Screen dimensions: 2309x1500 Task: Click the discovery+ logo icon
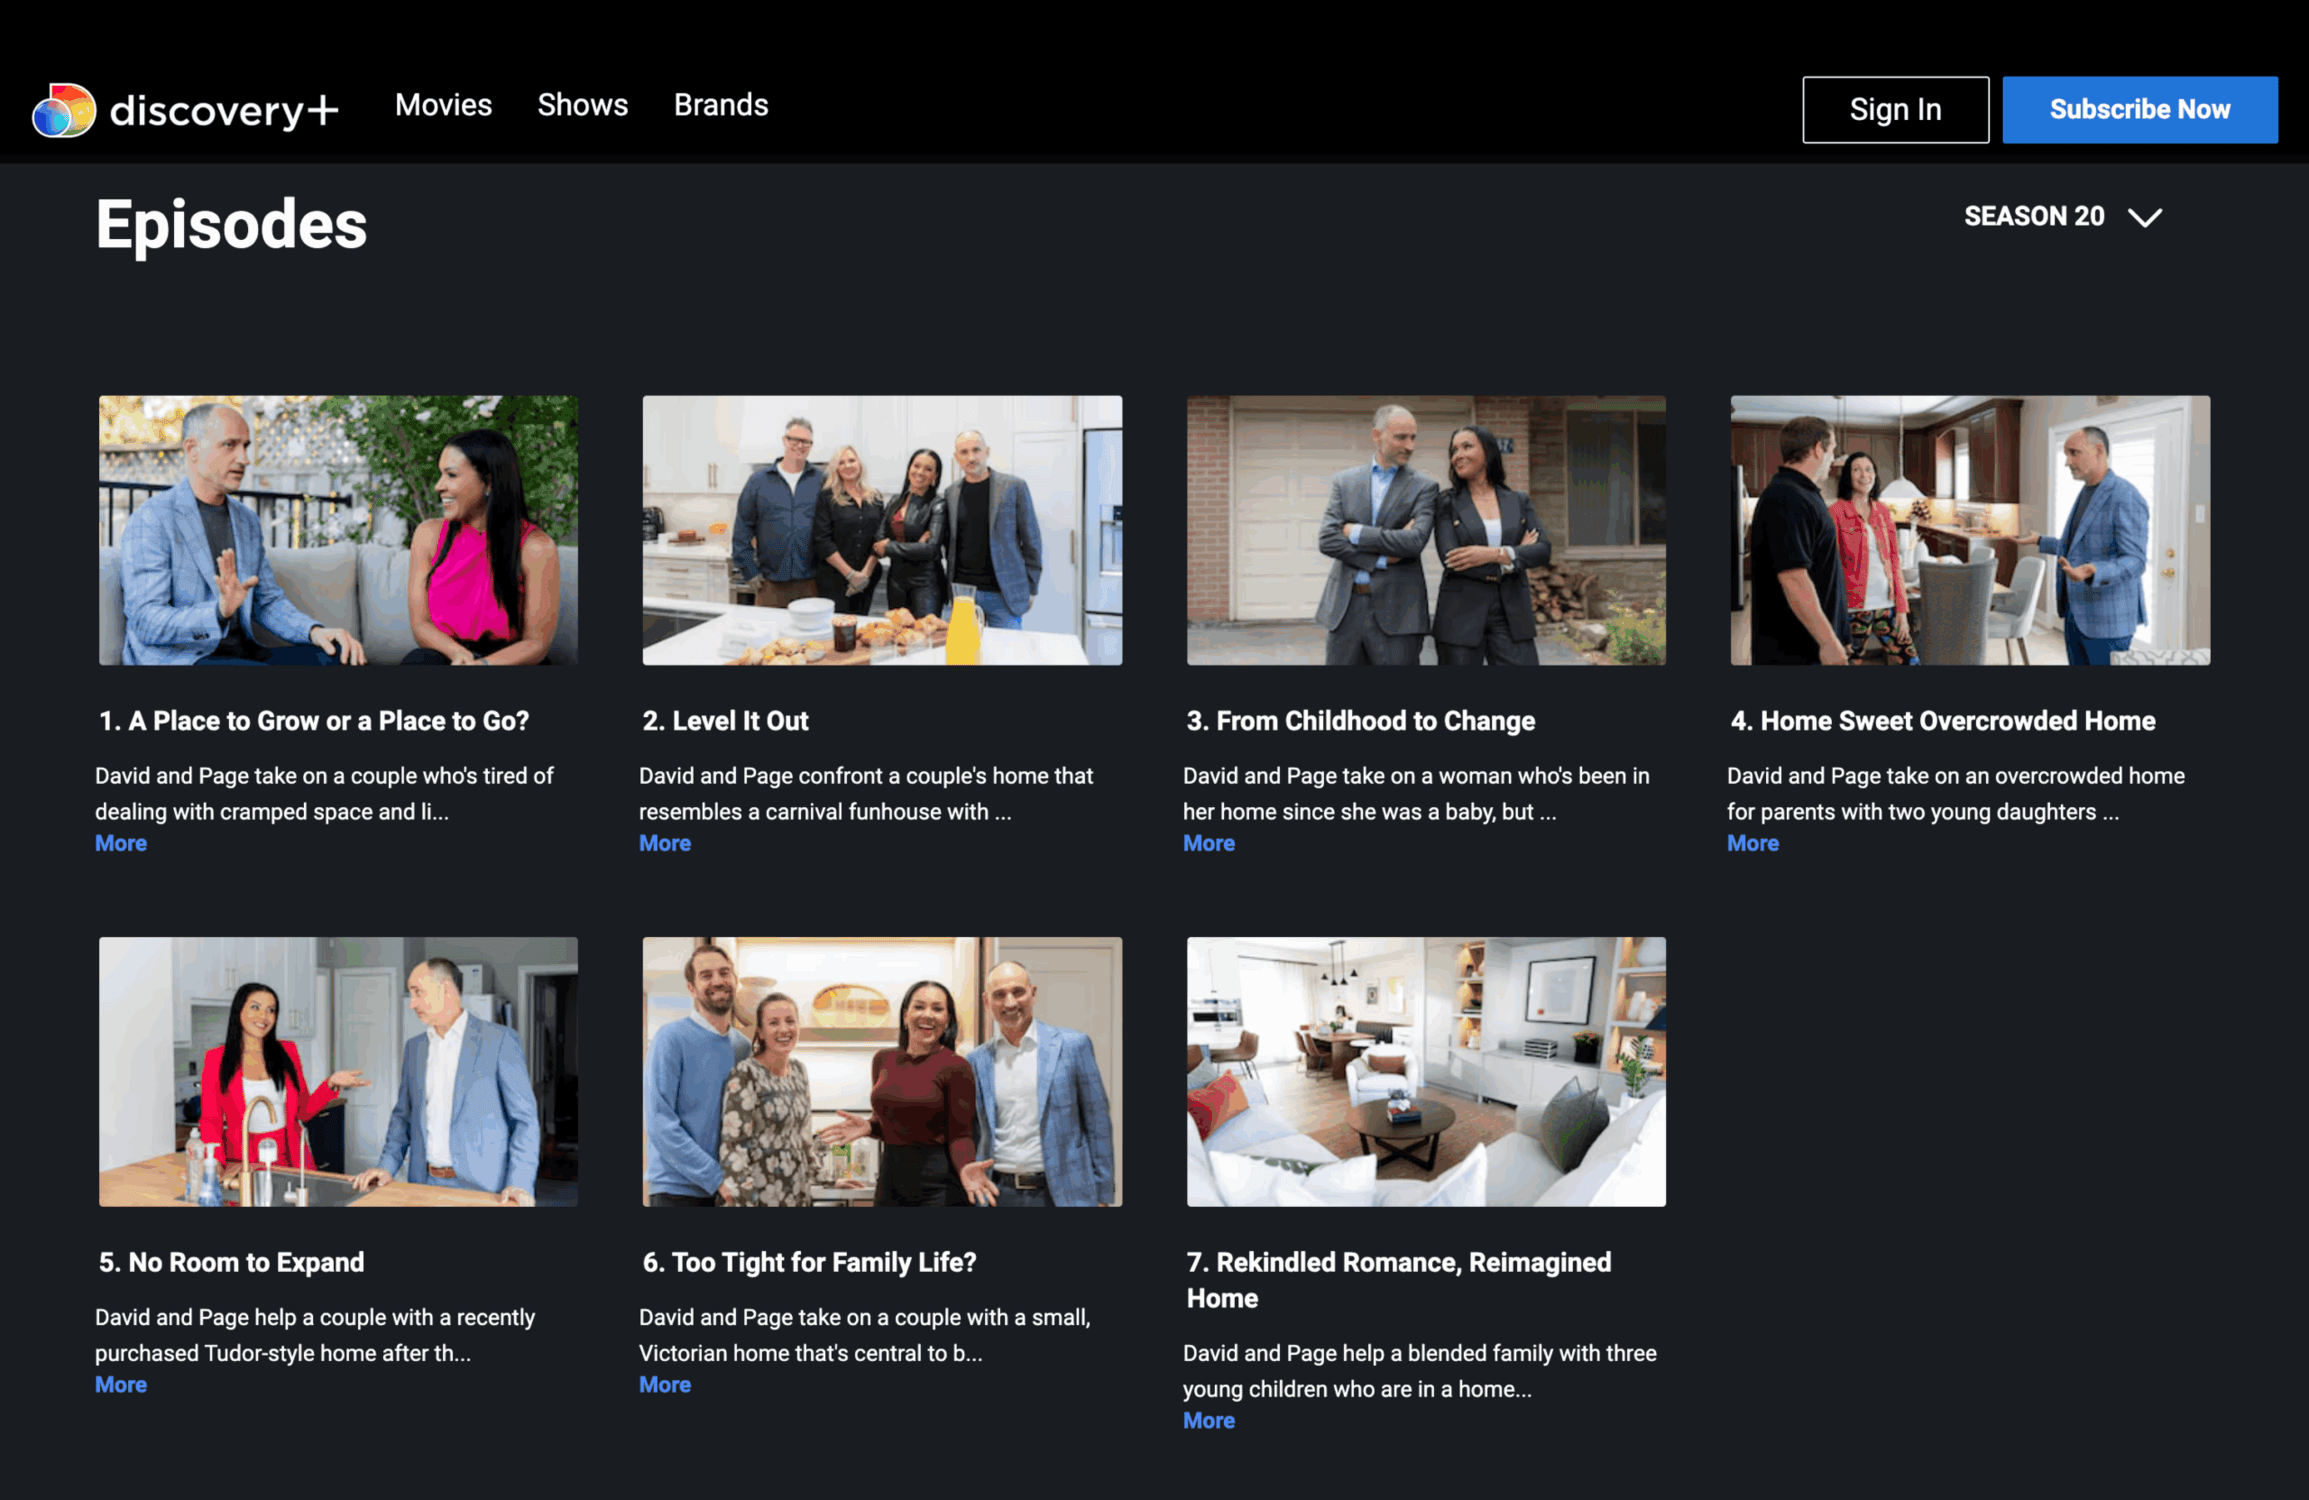(63, 110)
